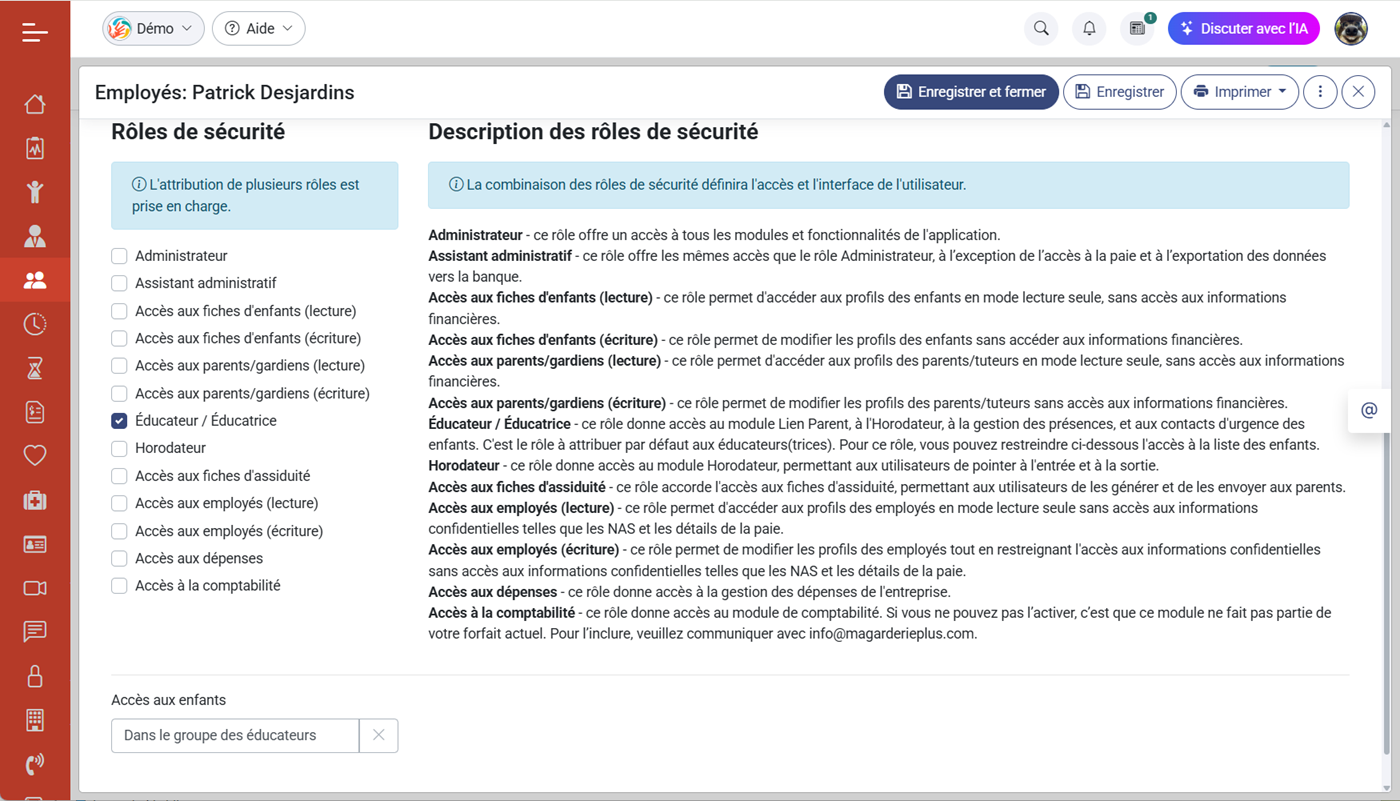The width and height of the screenshot is (1400, 801).
Task: Open the main navigation hamburger menu
Action: tap(34, 31)
